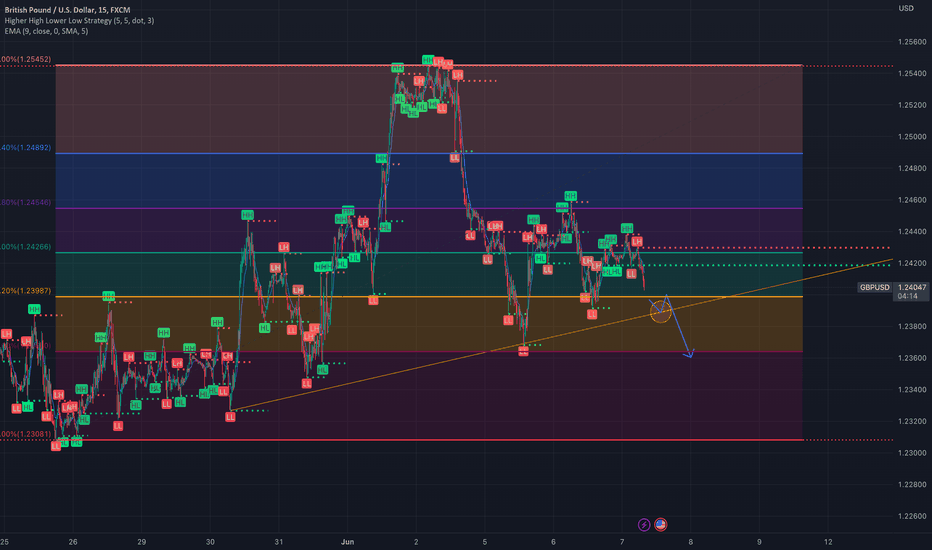Click price axis value 1.23800
The width and height of the screenshot is (932, 550).
point(912,326)
